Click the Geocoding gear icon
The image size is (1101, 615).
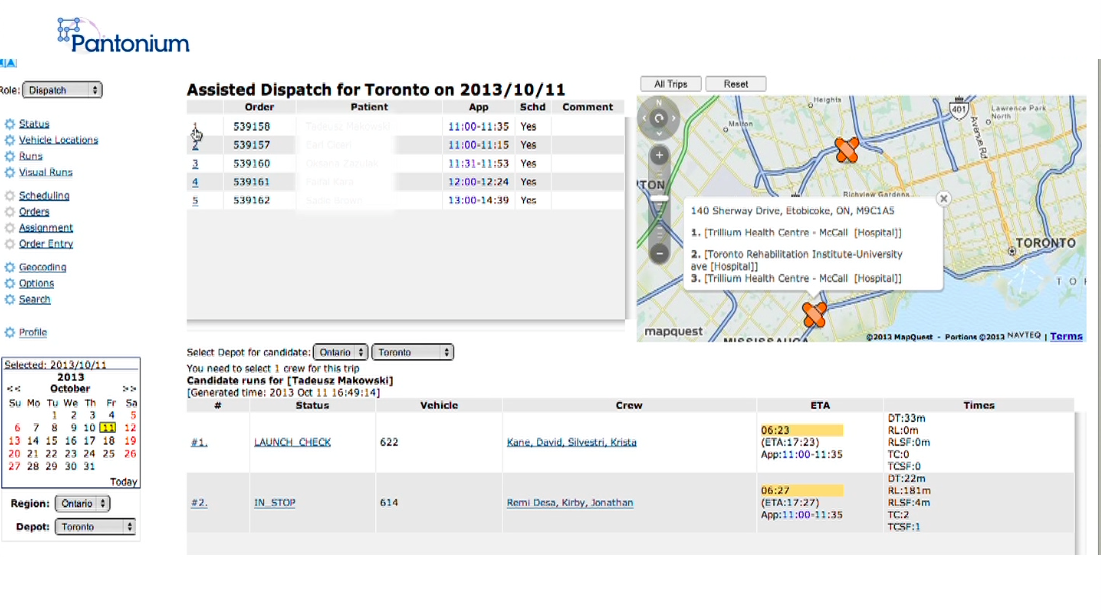pos(10,268)
